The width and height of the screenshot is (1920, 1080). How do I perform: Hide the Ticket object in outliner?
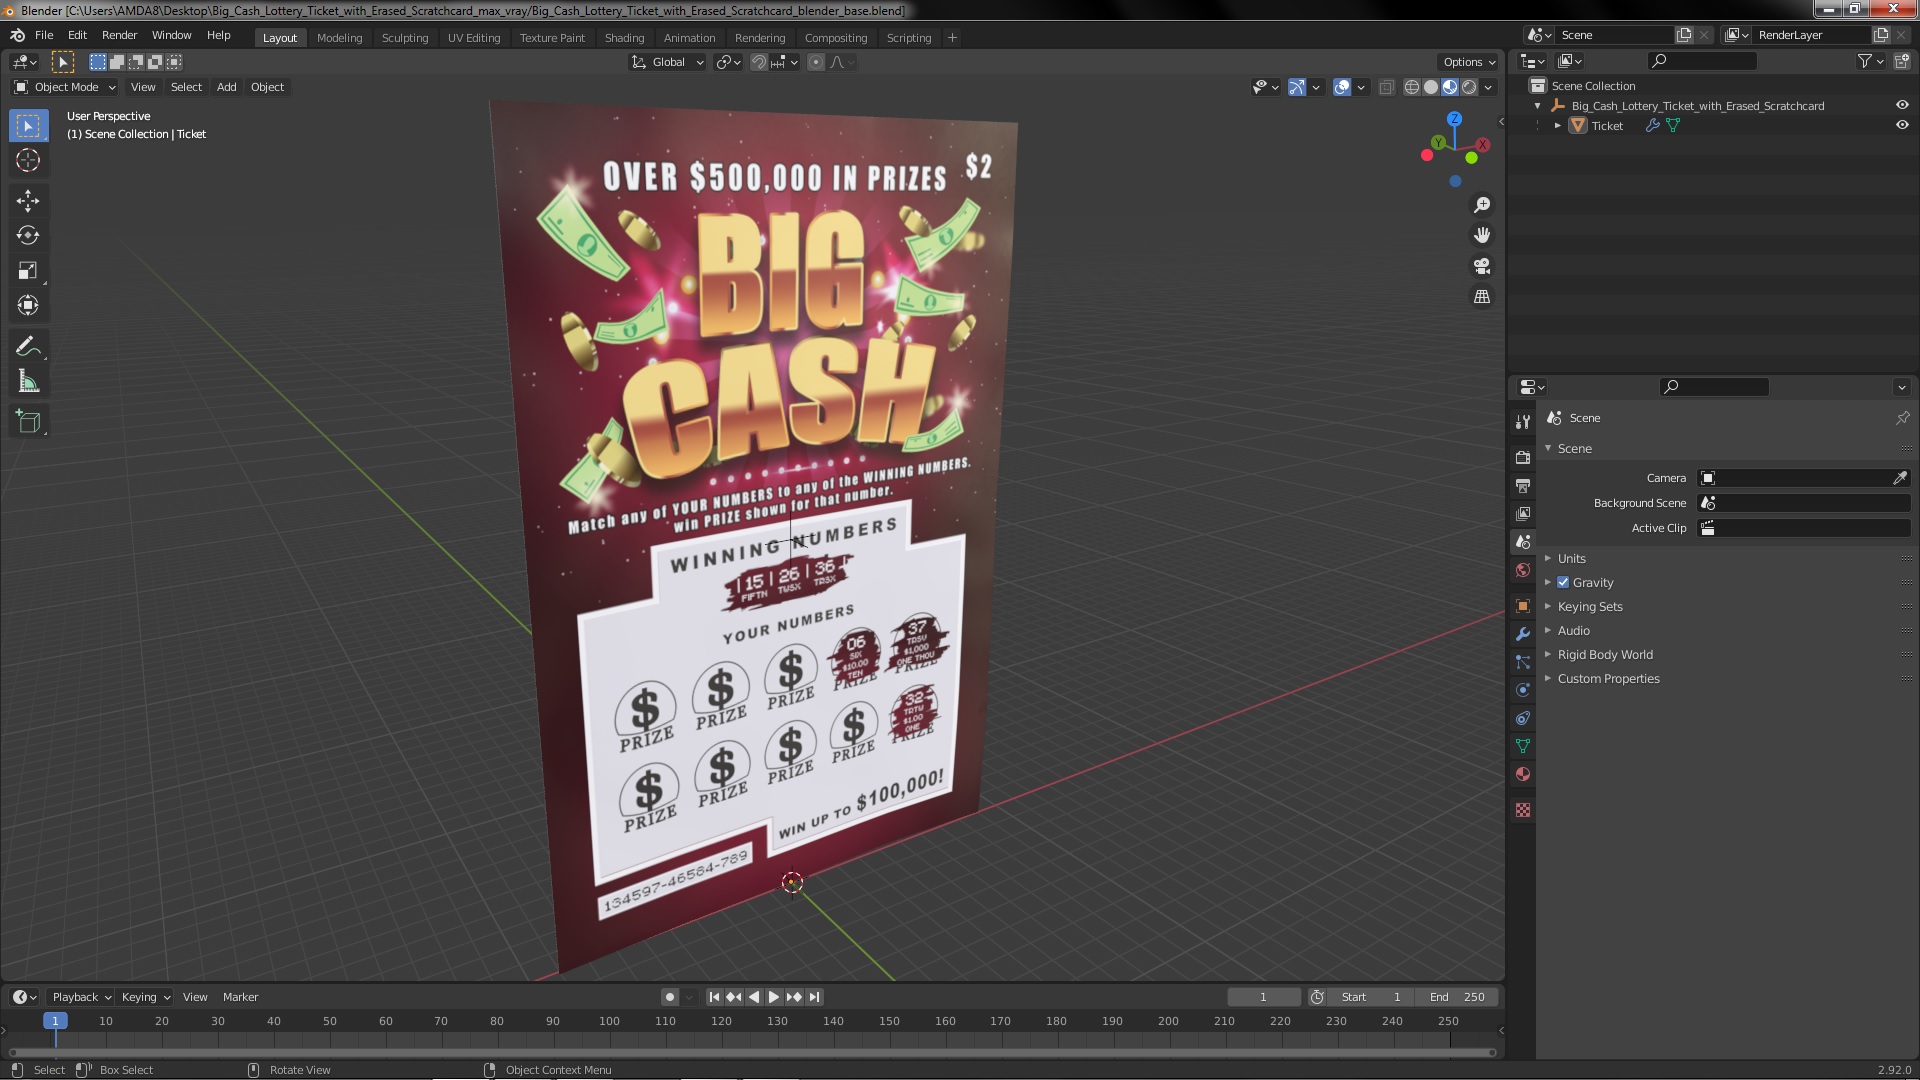click(1902, 125)
